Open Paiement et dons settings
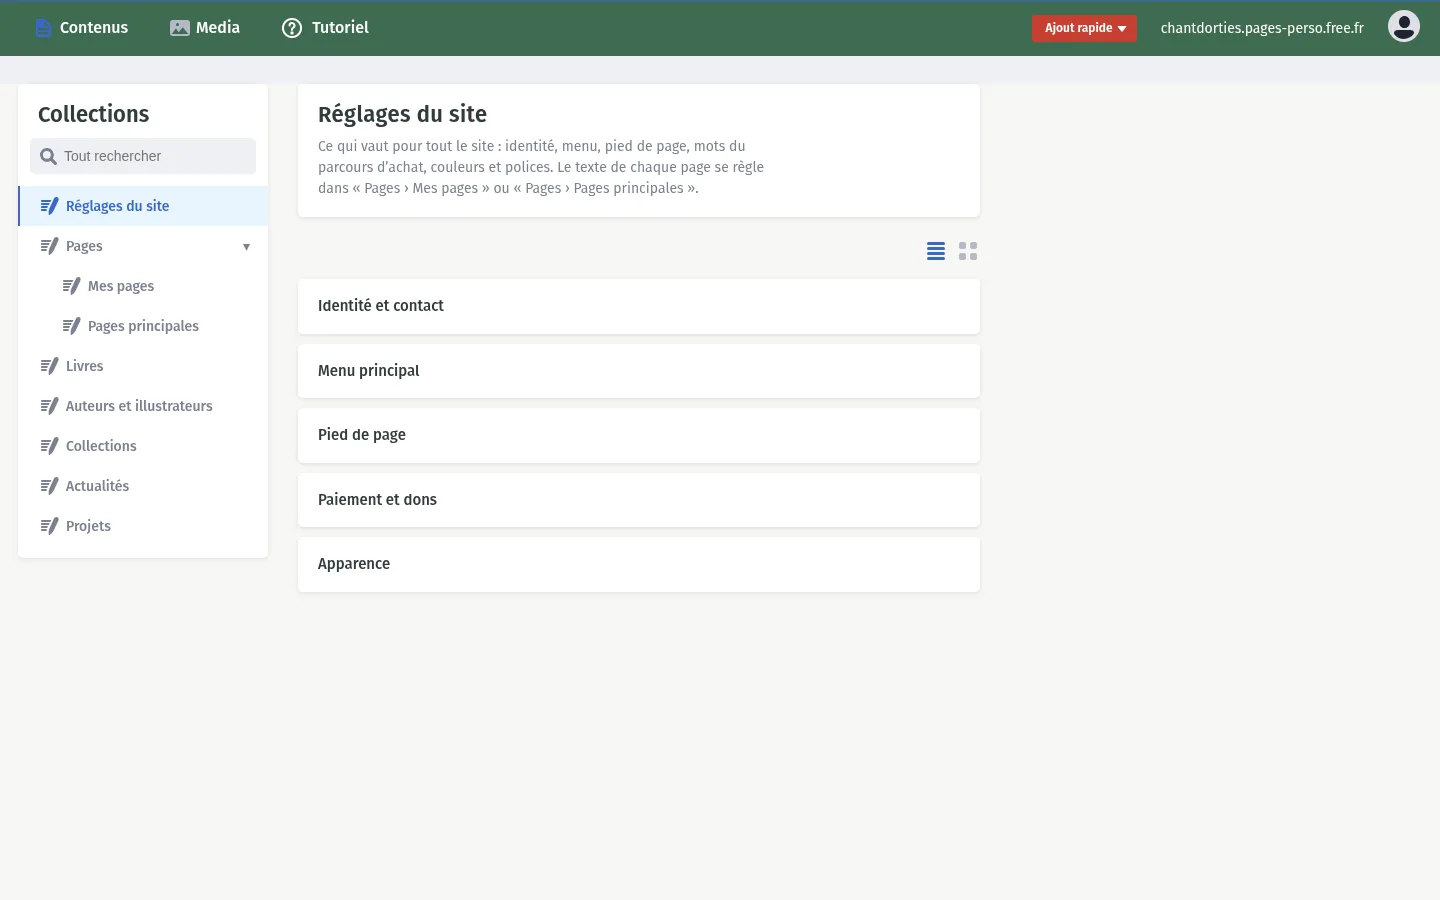This screenshot has height=900, width=1440. [x=639, y=500]
